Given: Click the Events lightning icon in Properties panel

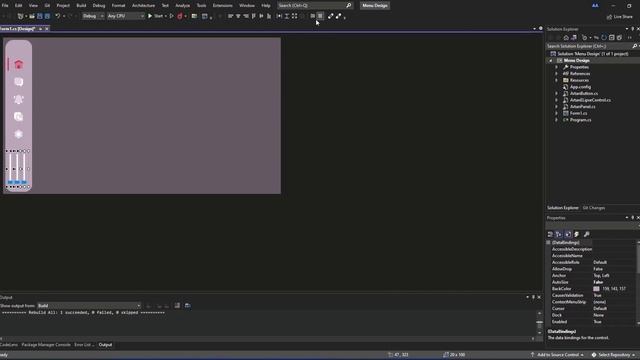Looking at the screenshot, I should click(x=577, y=234).
